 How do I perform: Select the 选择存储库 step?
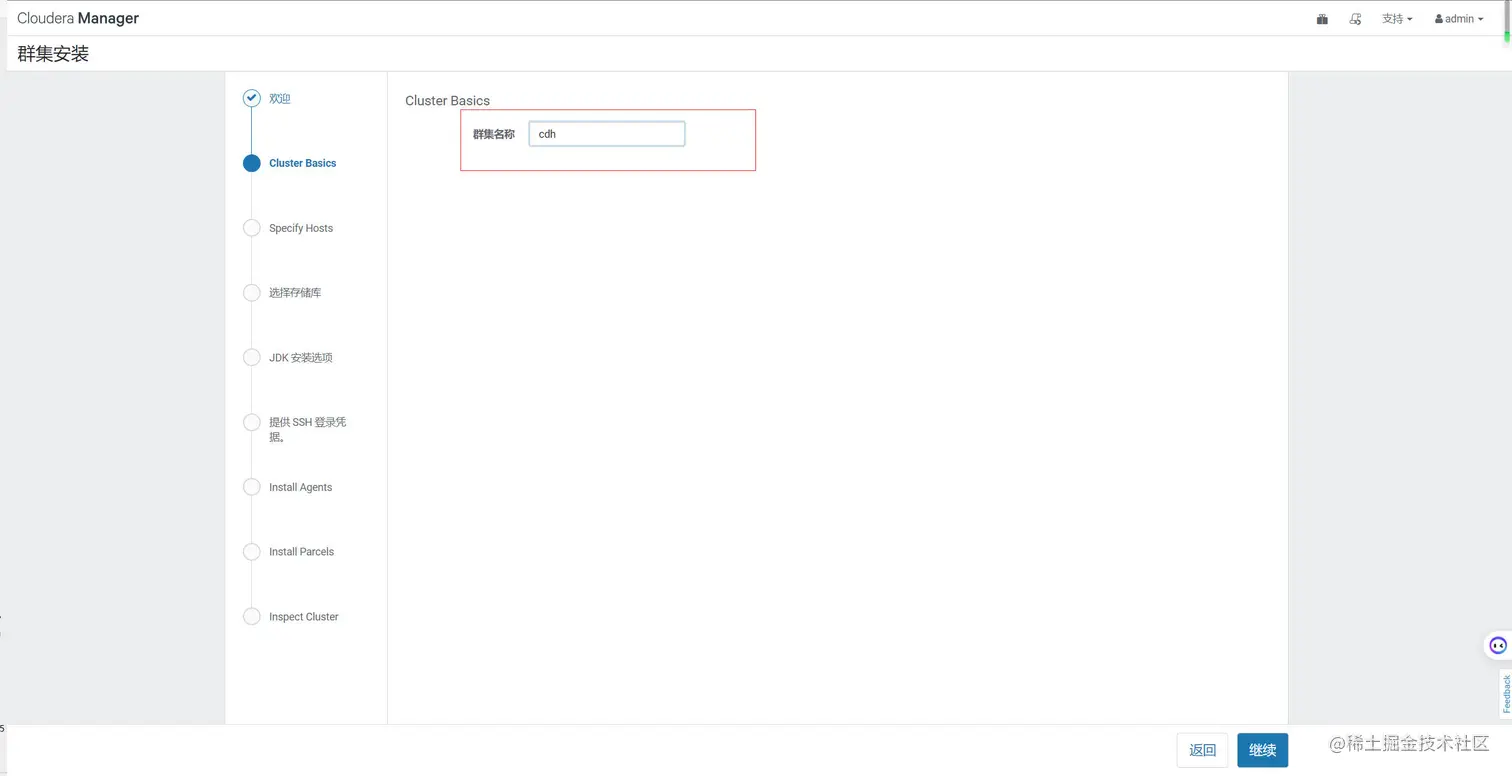295,293
